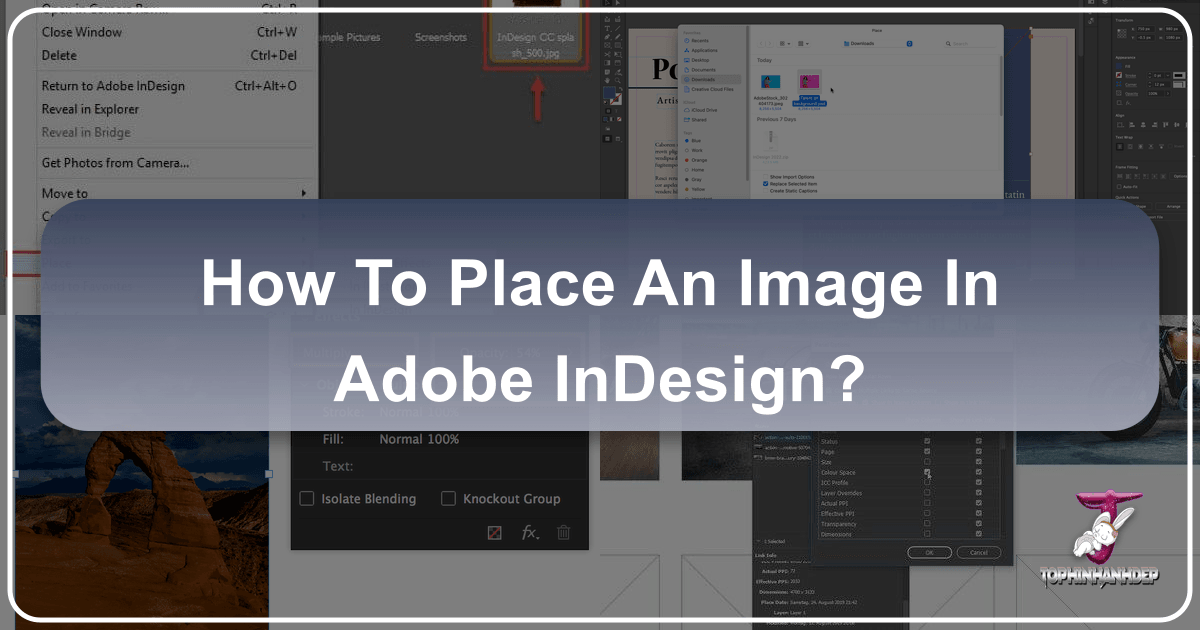Screen dimensions: 1200x630
Task: Uncheck Replace Selected Item
Action: pos(765,184)
